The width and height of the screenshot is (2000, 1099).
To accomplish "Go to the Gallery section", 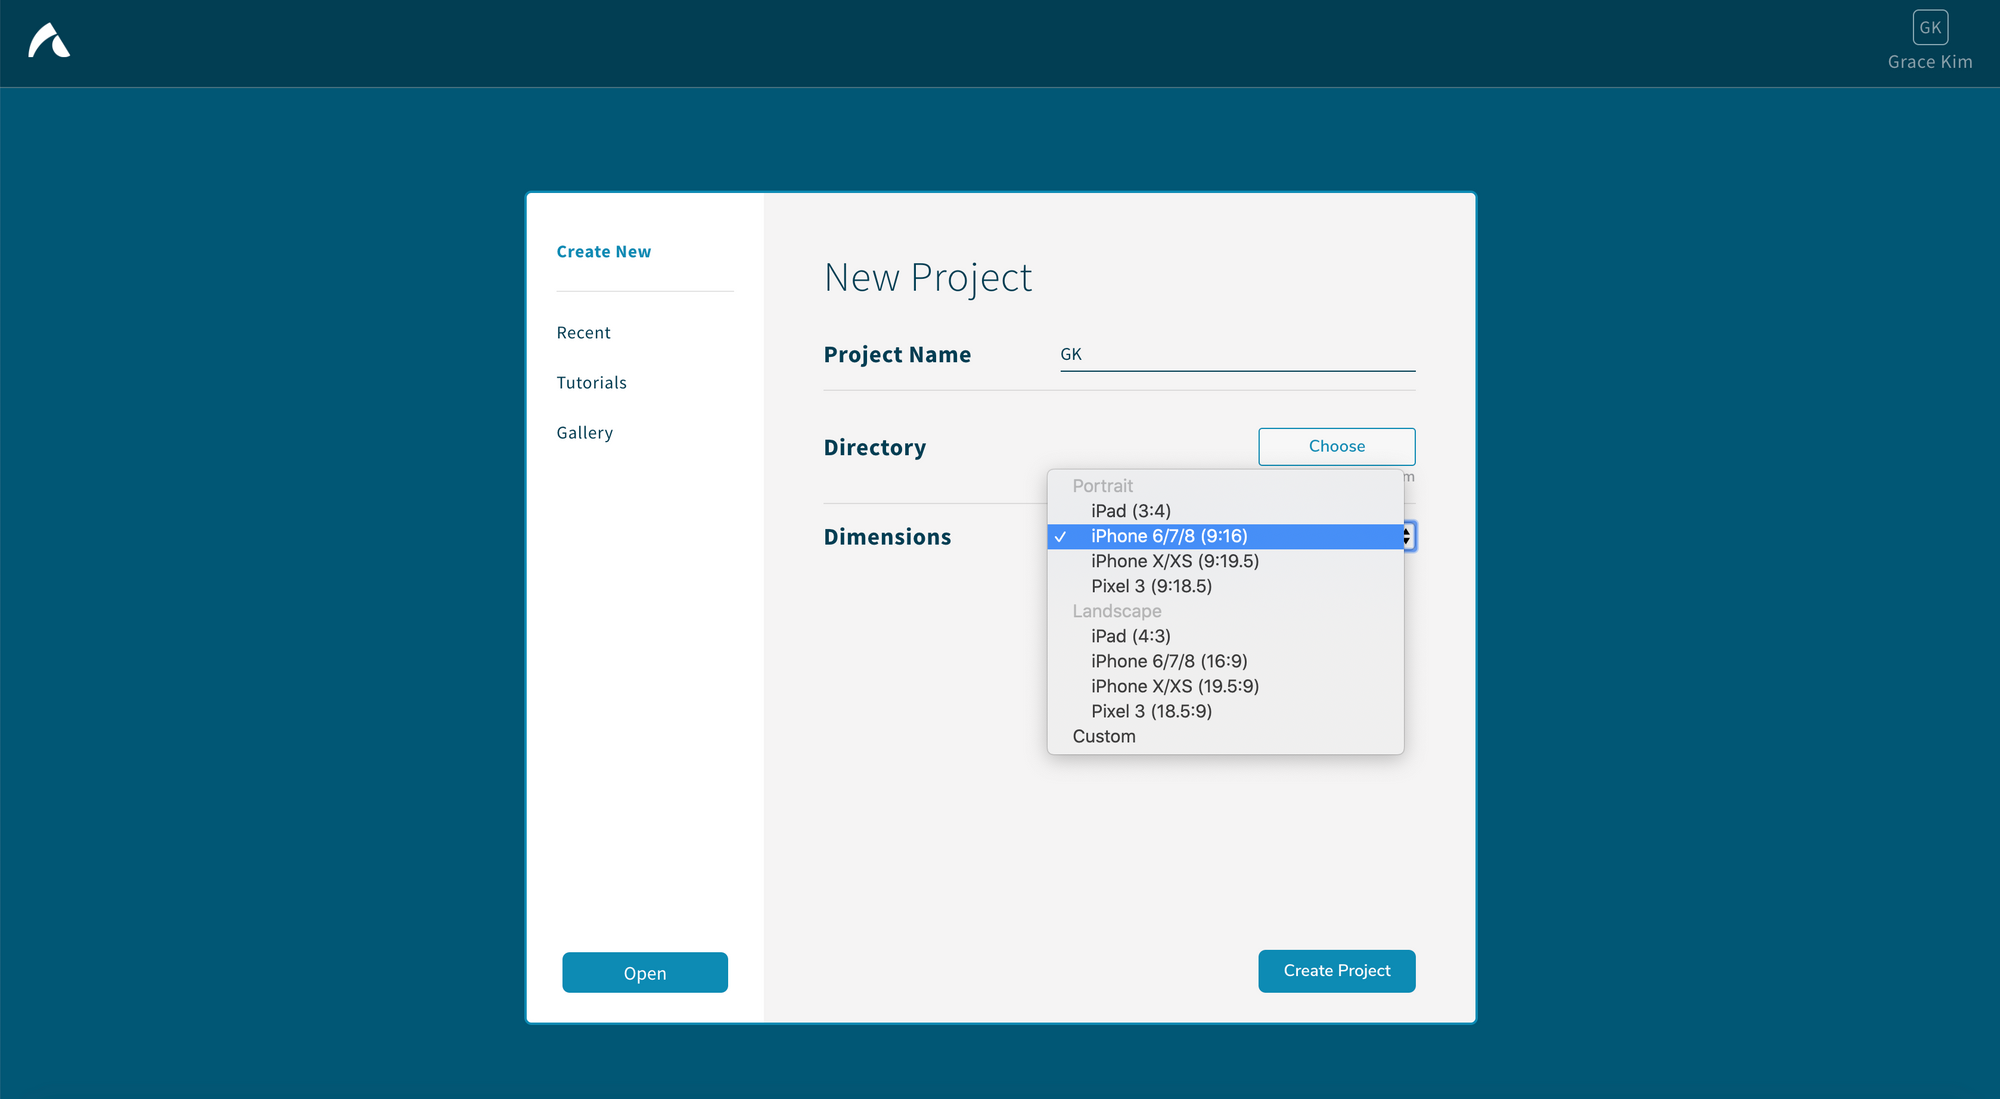I will tap(584, 433).
